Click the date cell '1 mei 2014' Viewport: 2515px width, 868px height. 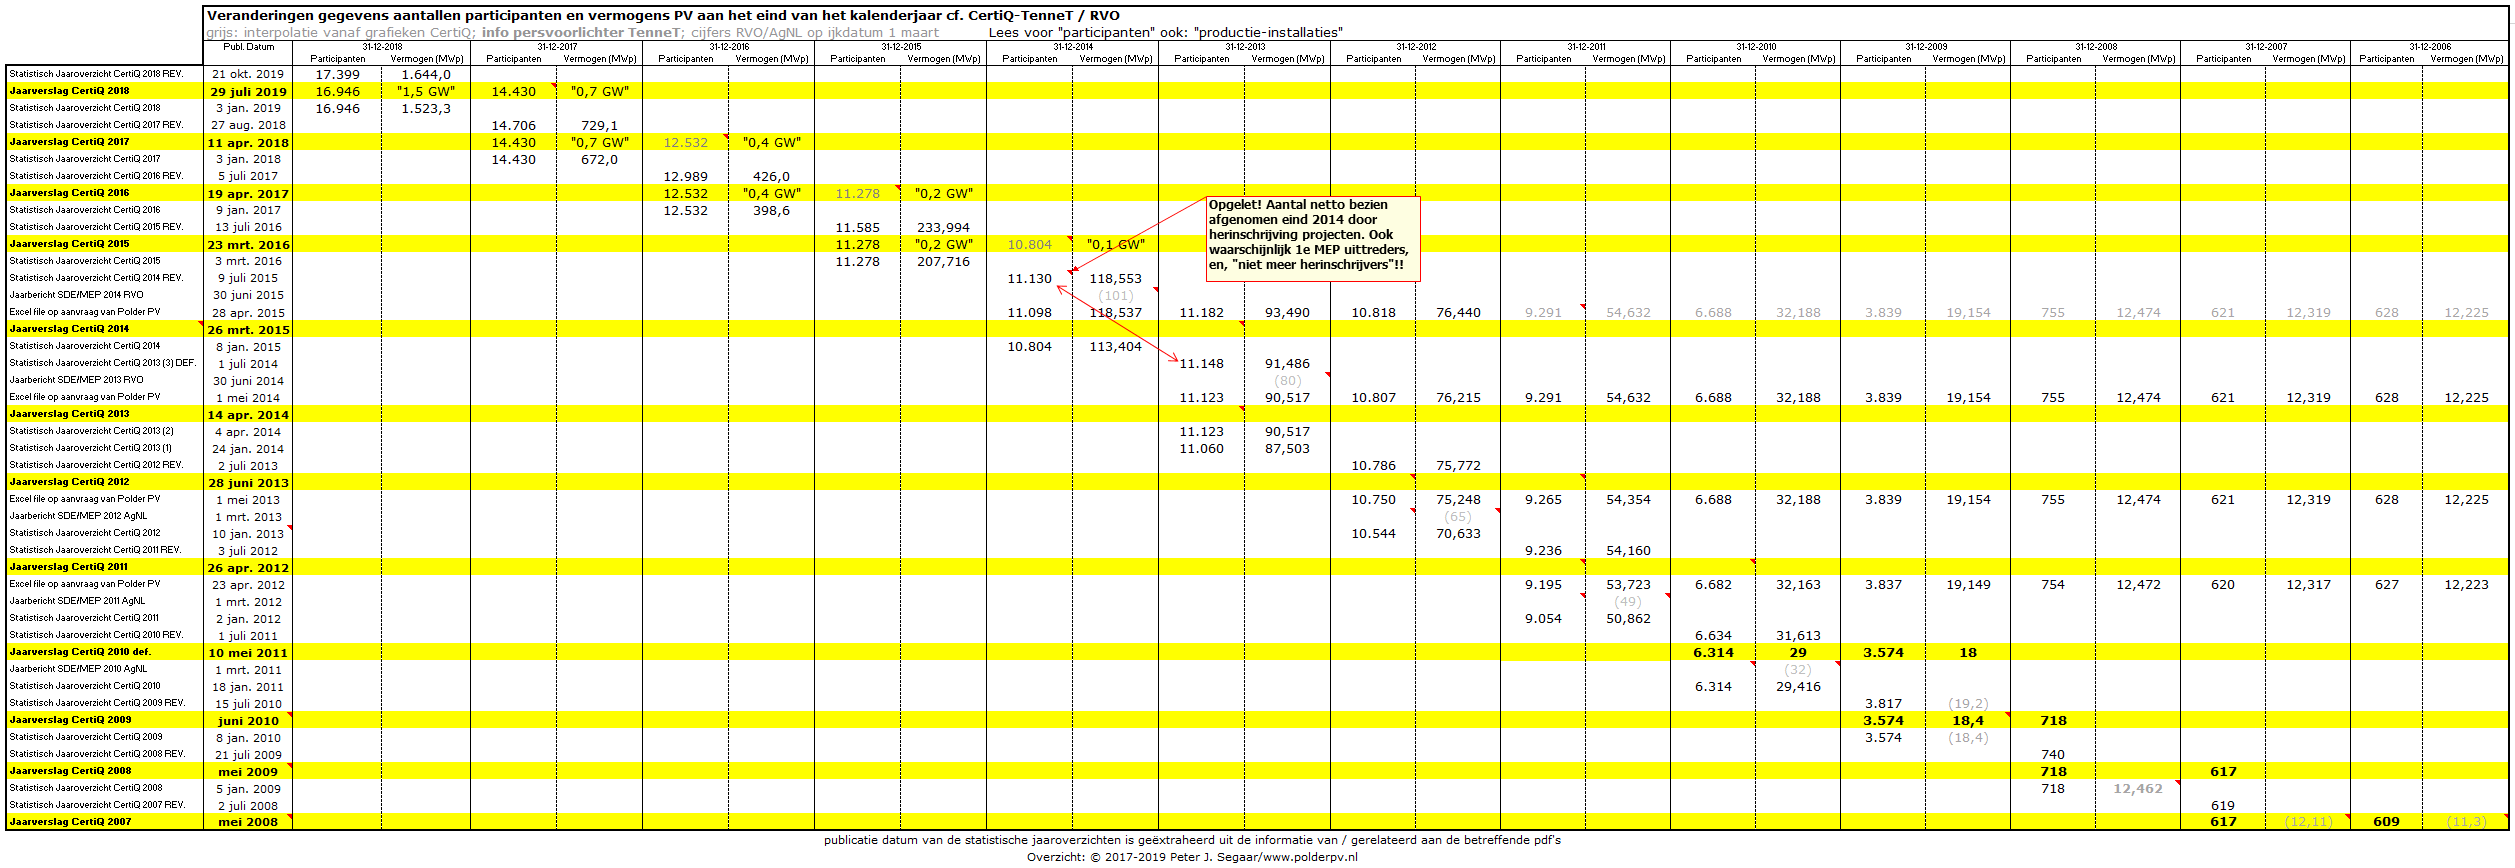click(248, 397)
